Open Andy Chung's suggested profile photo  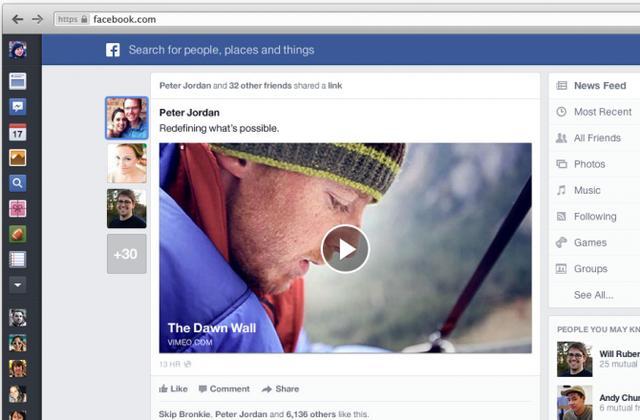[x=575, y=402]
